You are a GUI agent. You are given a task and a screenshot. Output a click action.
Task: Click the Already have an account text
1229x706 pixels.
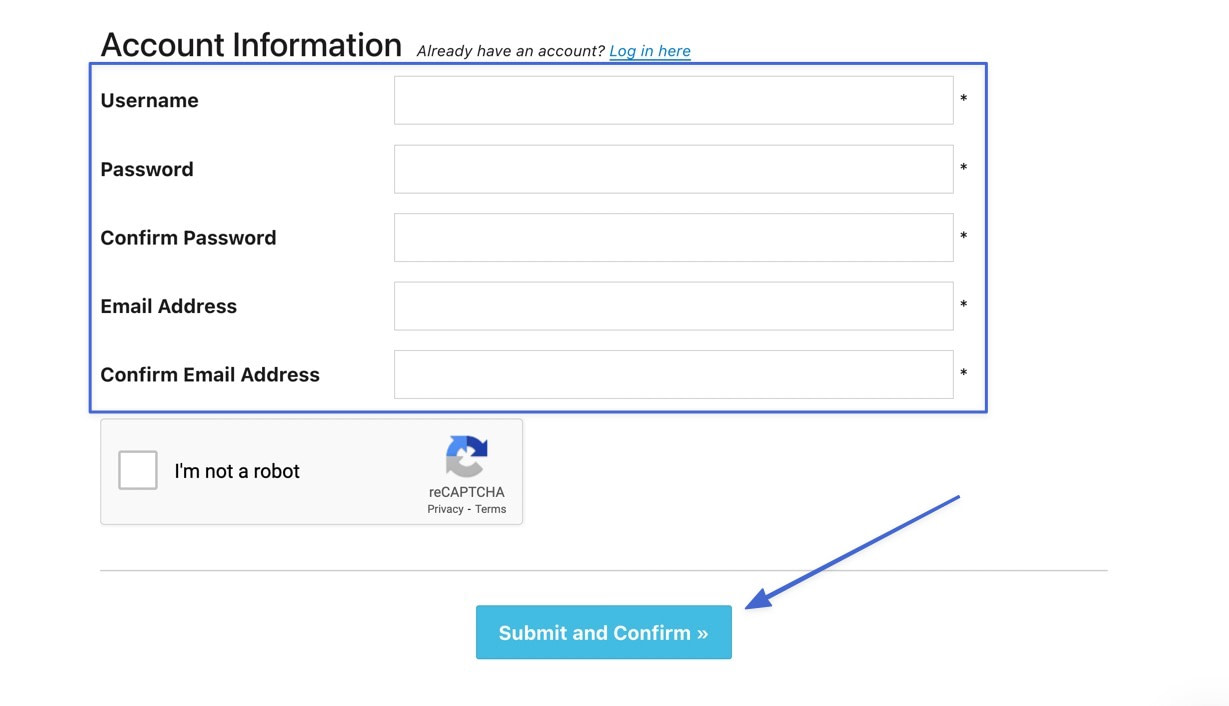coord(510,51)
